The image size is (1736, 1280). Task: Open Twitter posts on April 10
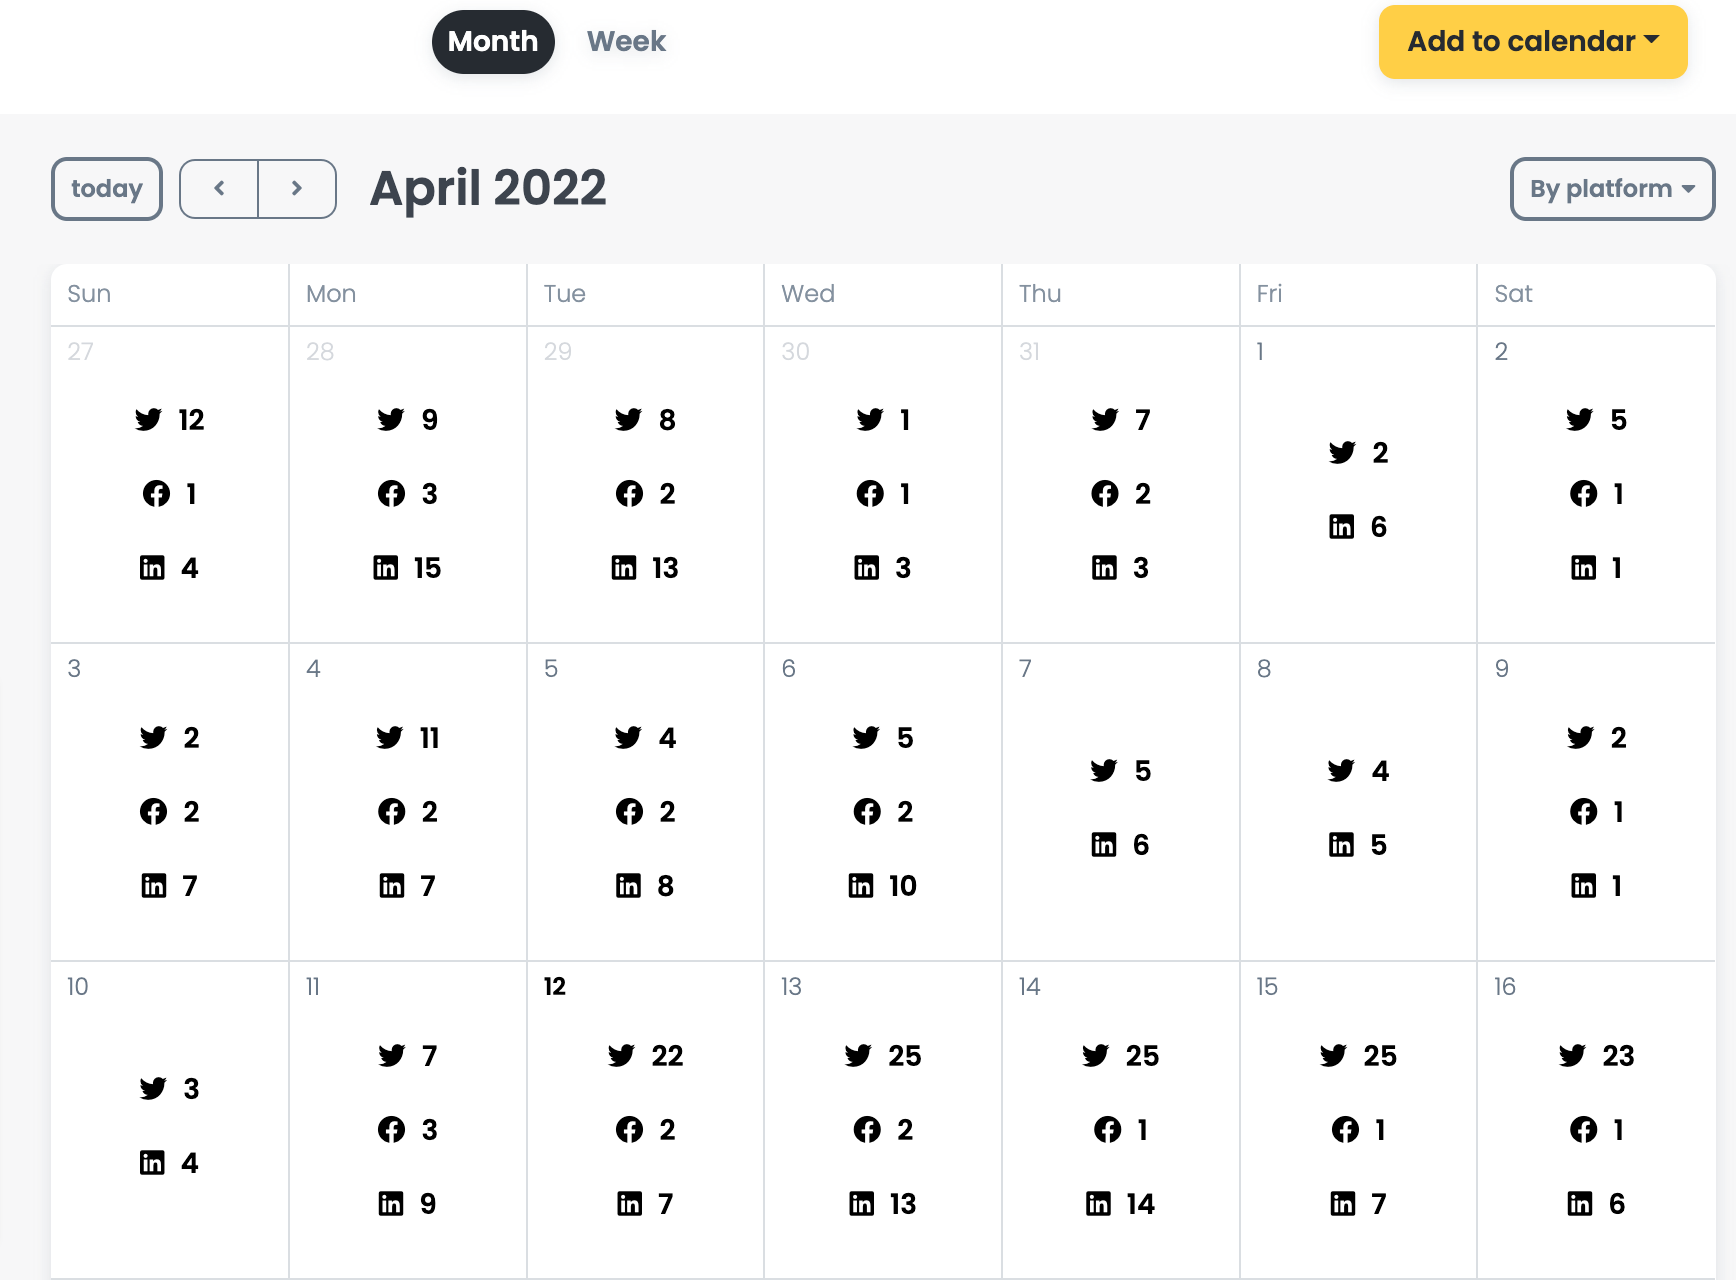point(169,1089)
